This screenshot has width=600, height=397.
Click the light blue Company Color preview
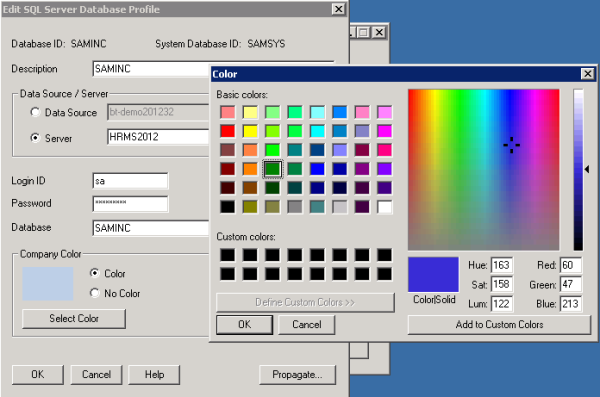[x=48, y=284]
